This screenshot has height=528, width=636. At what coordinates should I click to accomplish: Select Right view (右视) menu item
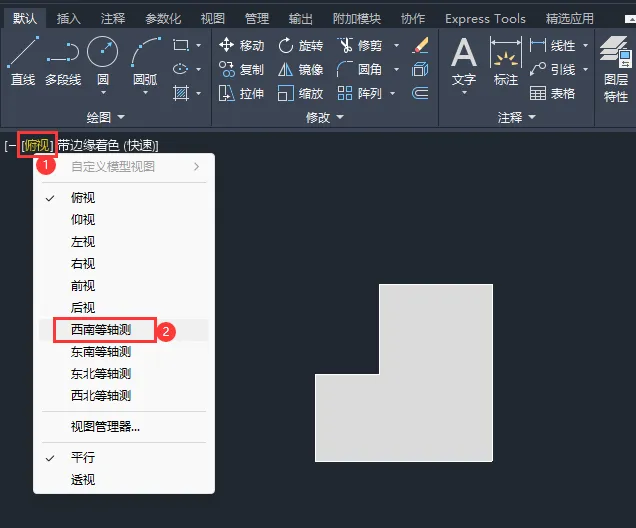pyautogui.click(x=124, y=264)
